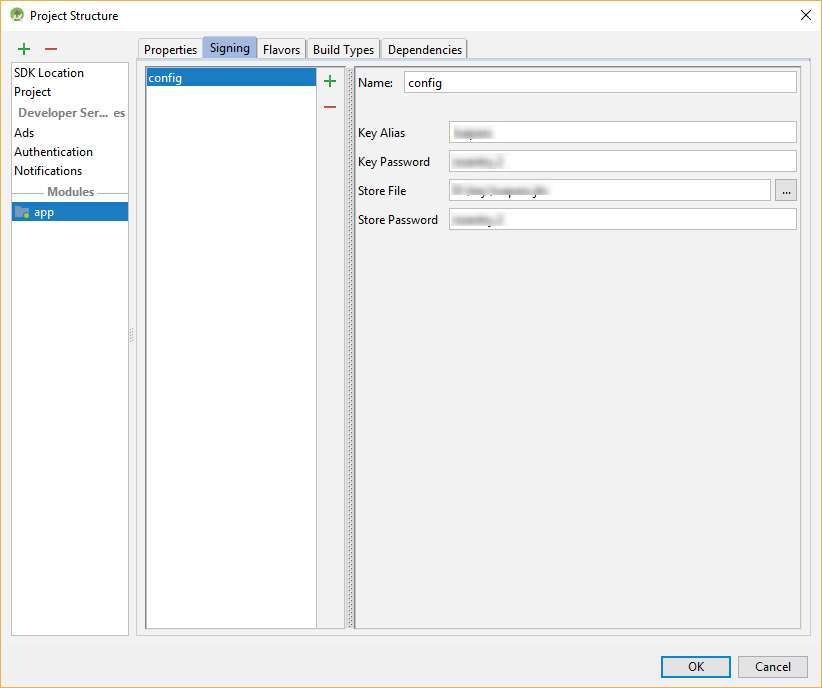Open Authentication in the sidebar list

point(53,152)
